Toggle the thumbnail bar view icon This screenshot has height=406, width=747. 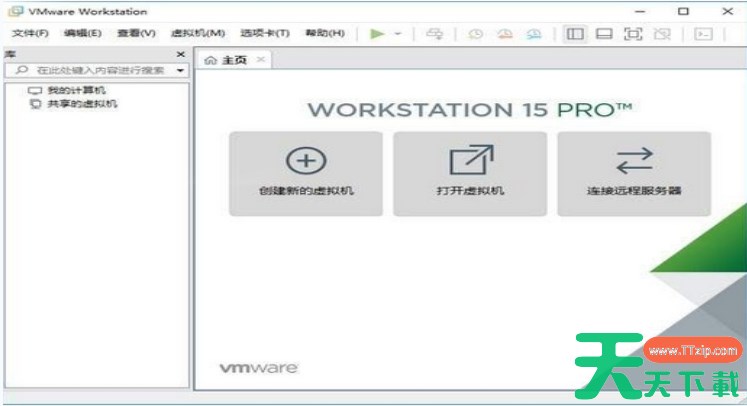click(604, 34)
